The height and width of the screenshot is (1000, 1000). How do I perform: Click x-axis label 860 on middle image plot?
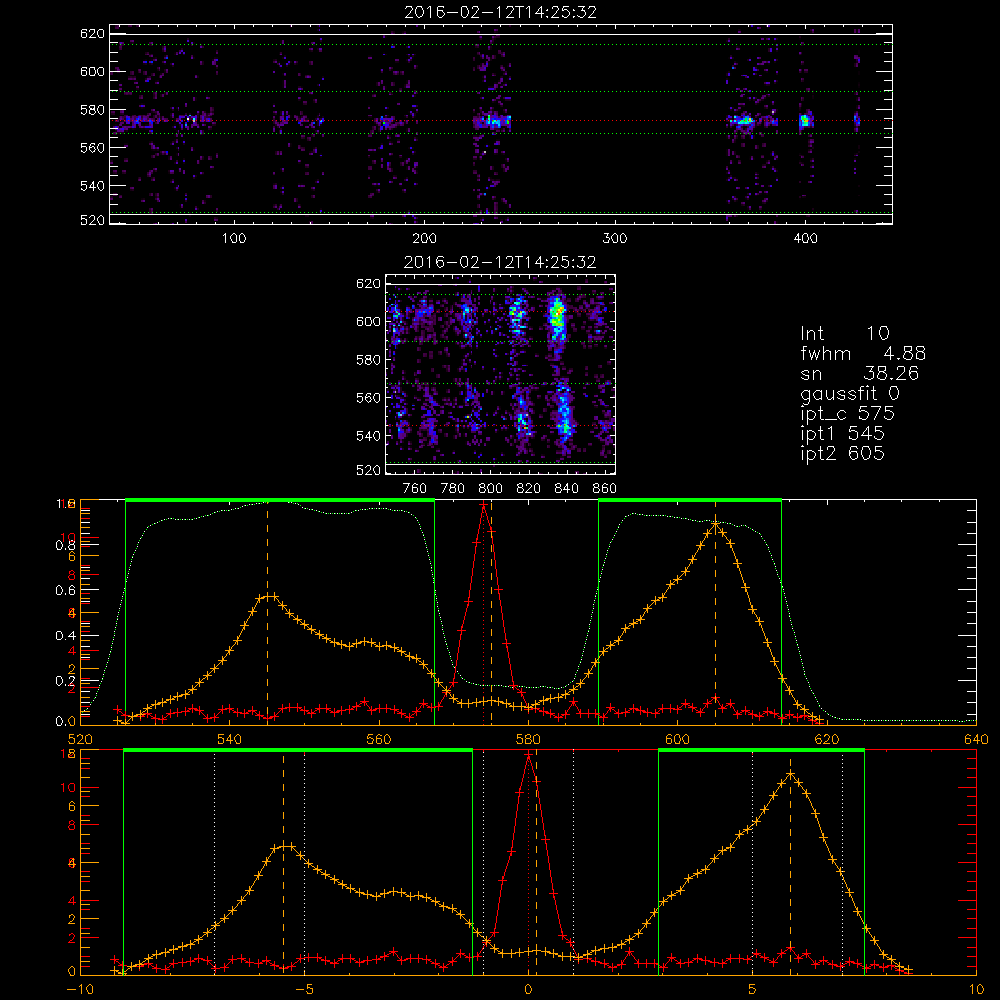click(605, 489)
